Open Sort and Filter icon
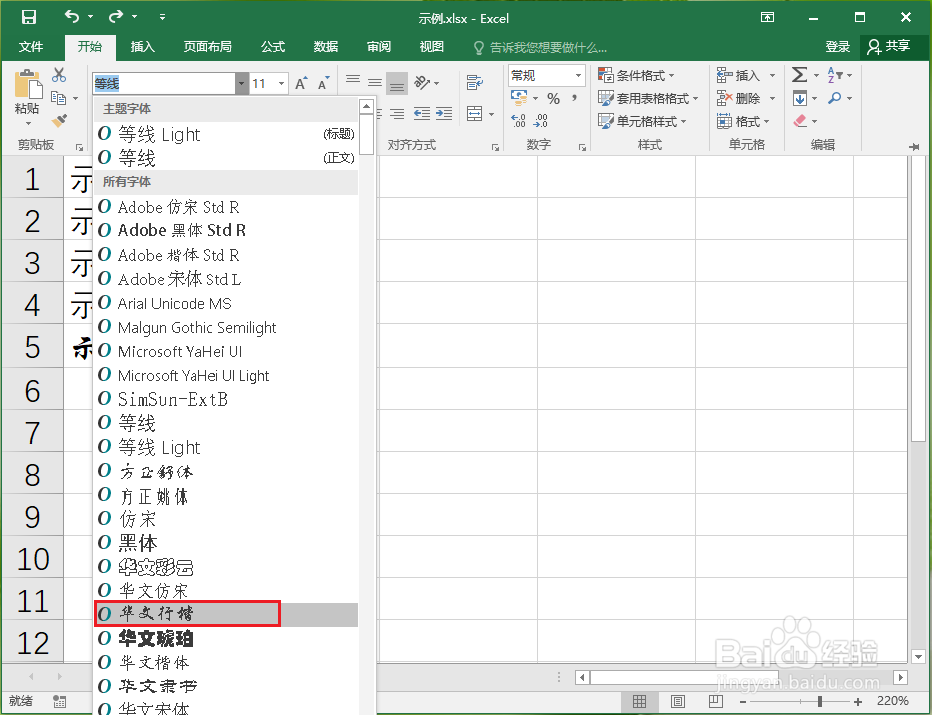This screenshot has width=932, height=715. pos(835,75)
